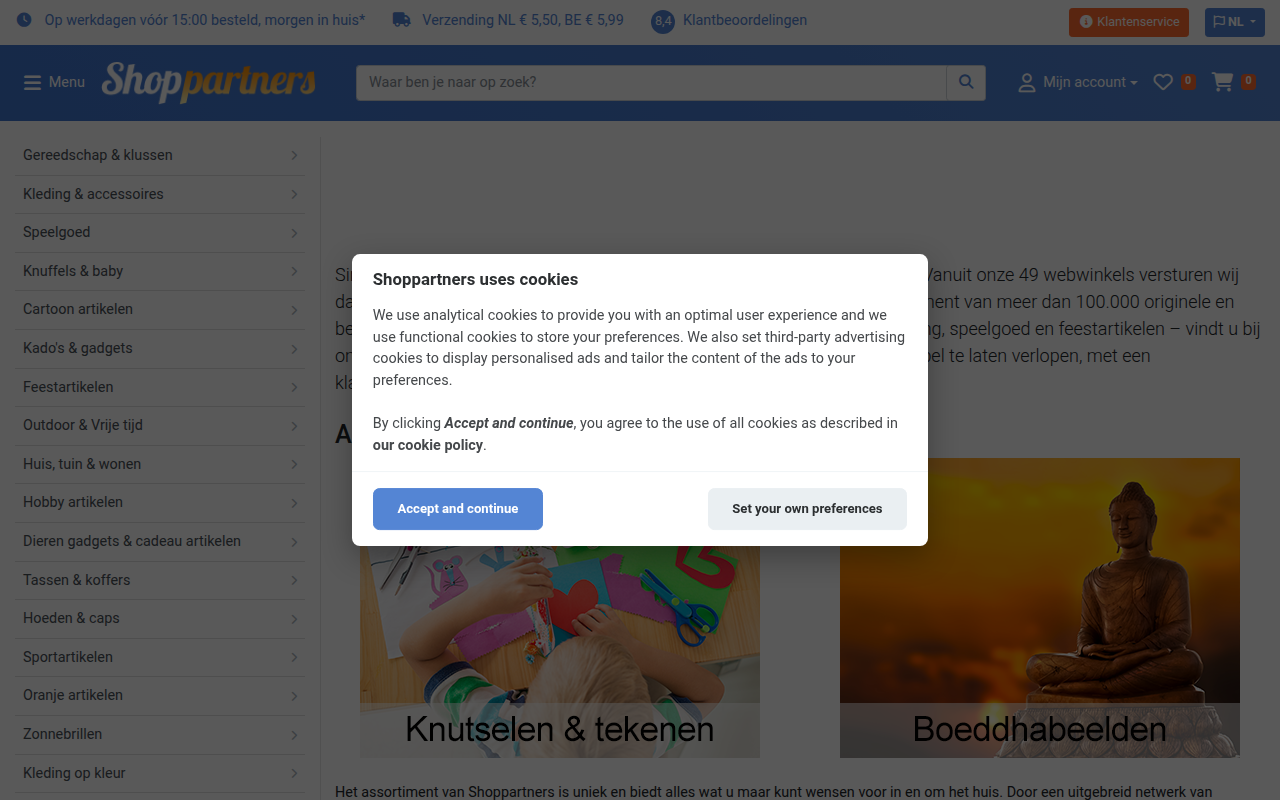Screen dimensions: 1280x800
Task: Open Dieren gadgets & cadeau artikelen
Action: (160, 541)
